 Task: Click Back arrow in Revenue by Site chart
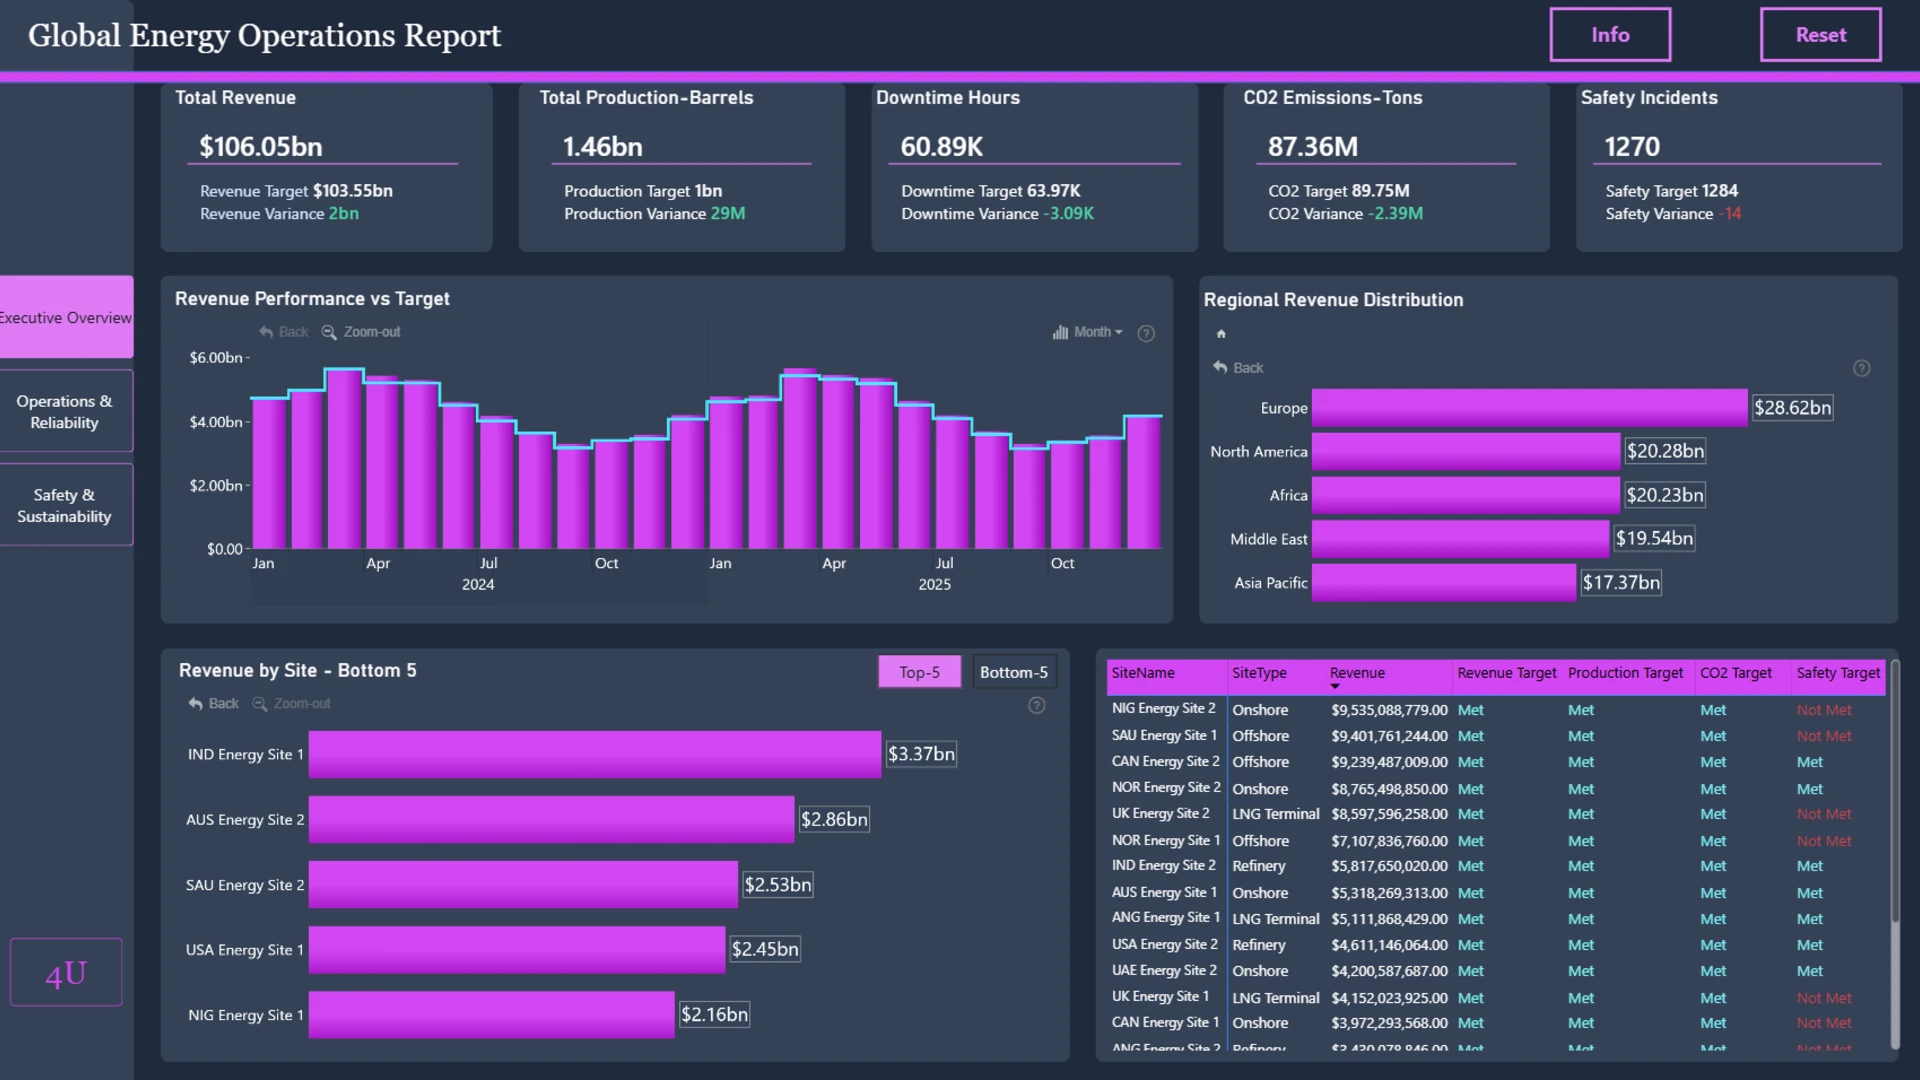click(x=196, y=704)
